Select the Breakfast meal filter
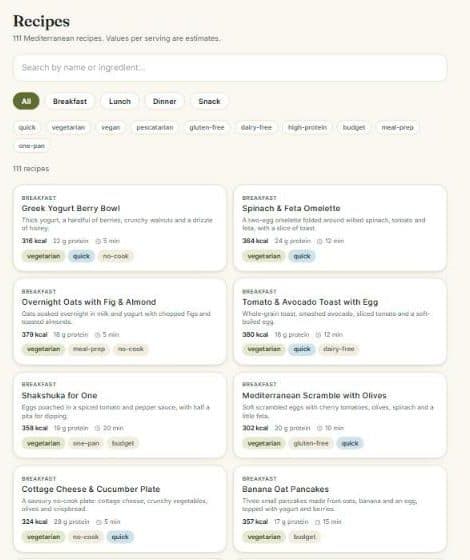This screenshot has width=470, height=560. 70,101
